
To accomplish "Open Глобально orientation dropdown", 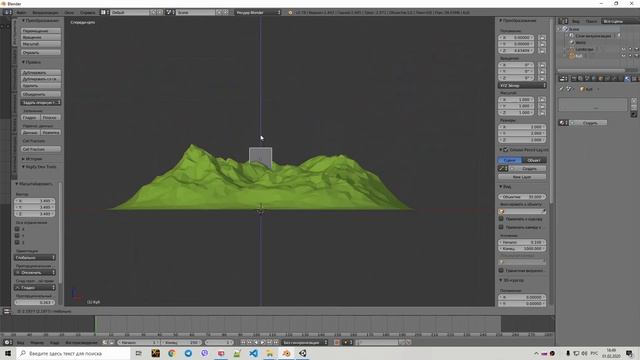I will pyautogui.click(x=35, y=258).
